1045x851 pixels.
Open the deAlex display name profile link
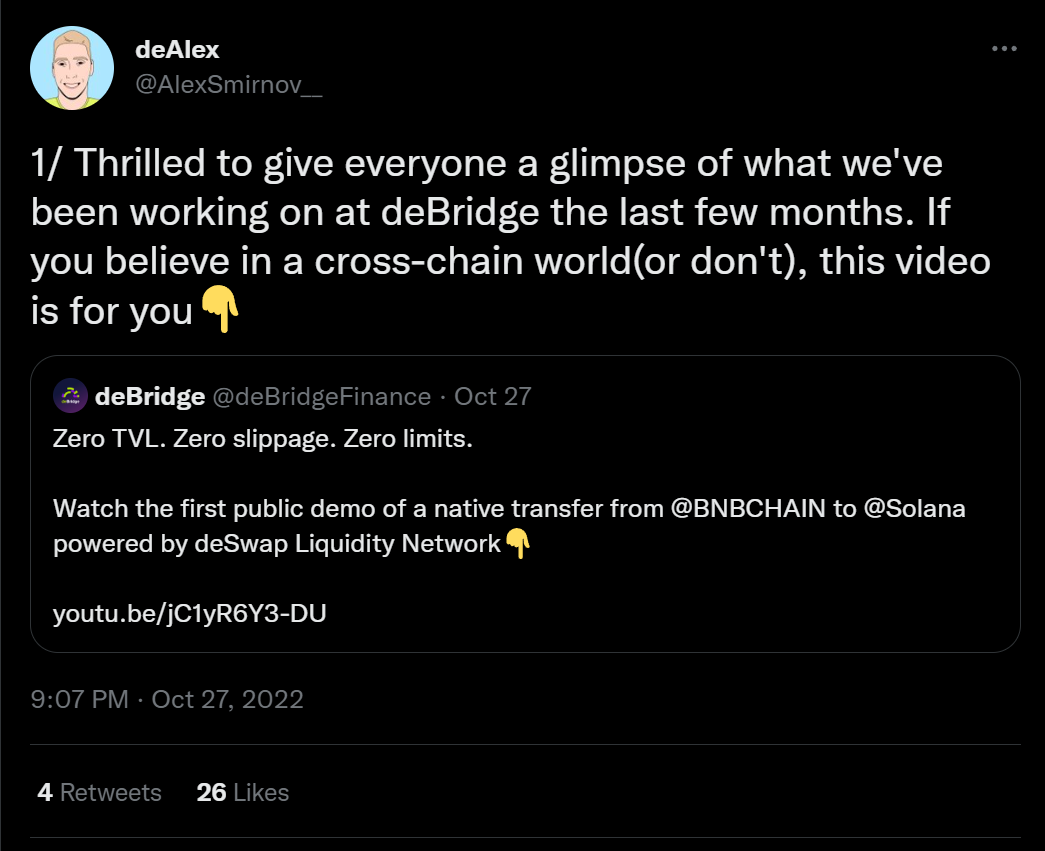pyautogui.click(x=176, y=50)
